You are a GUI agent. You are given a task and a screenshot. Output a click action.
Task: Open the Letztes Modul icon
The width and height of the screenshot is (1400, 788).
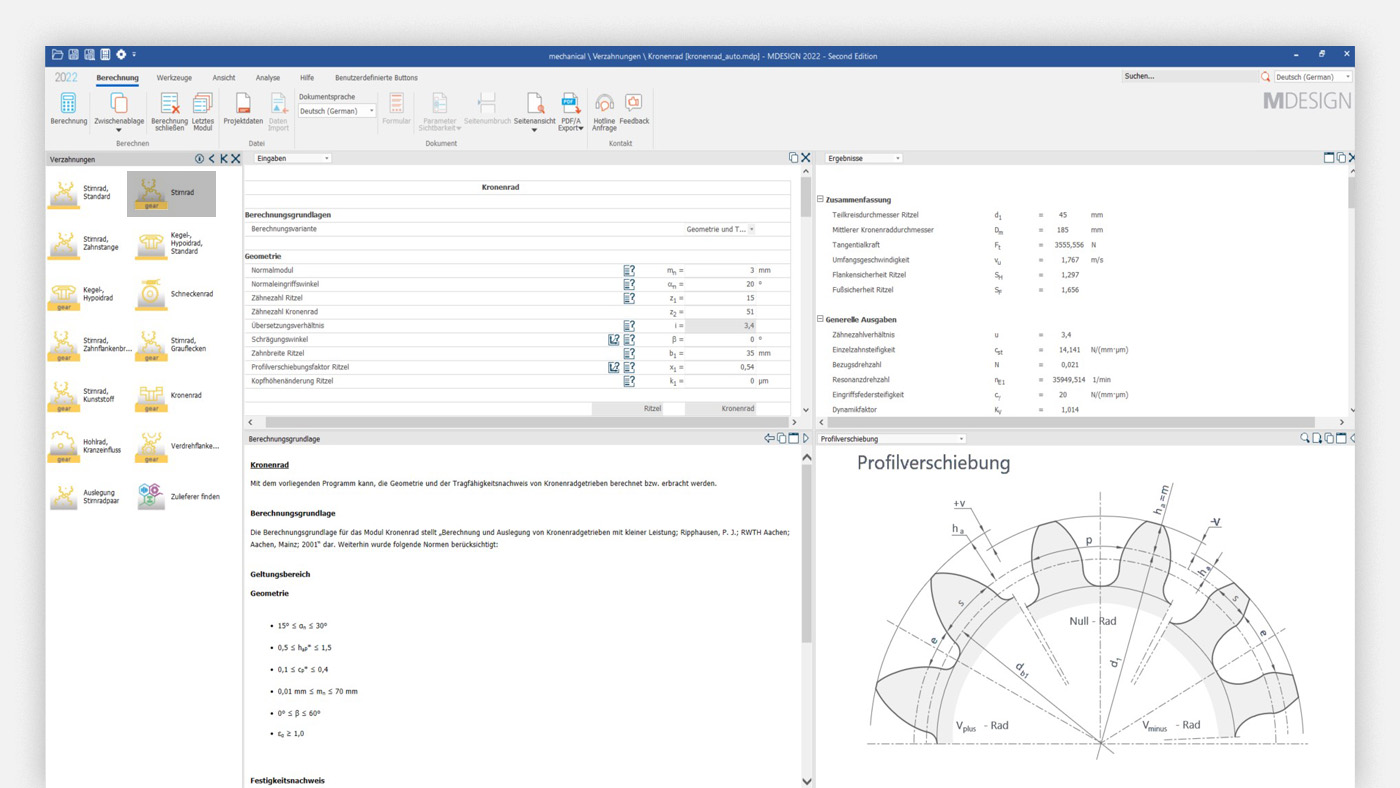[201, 103]
